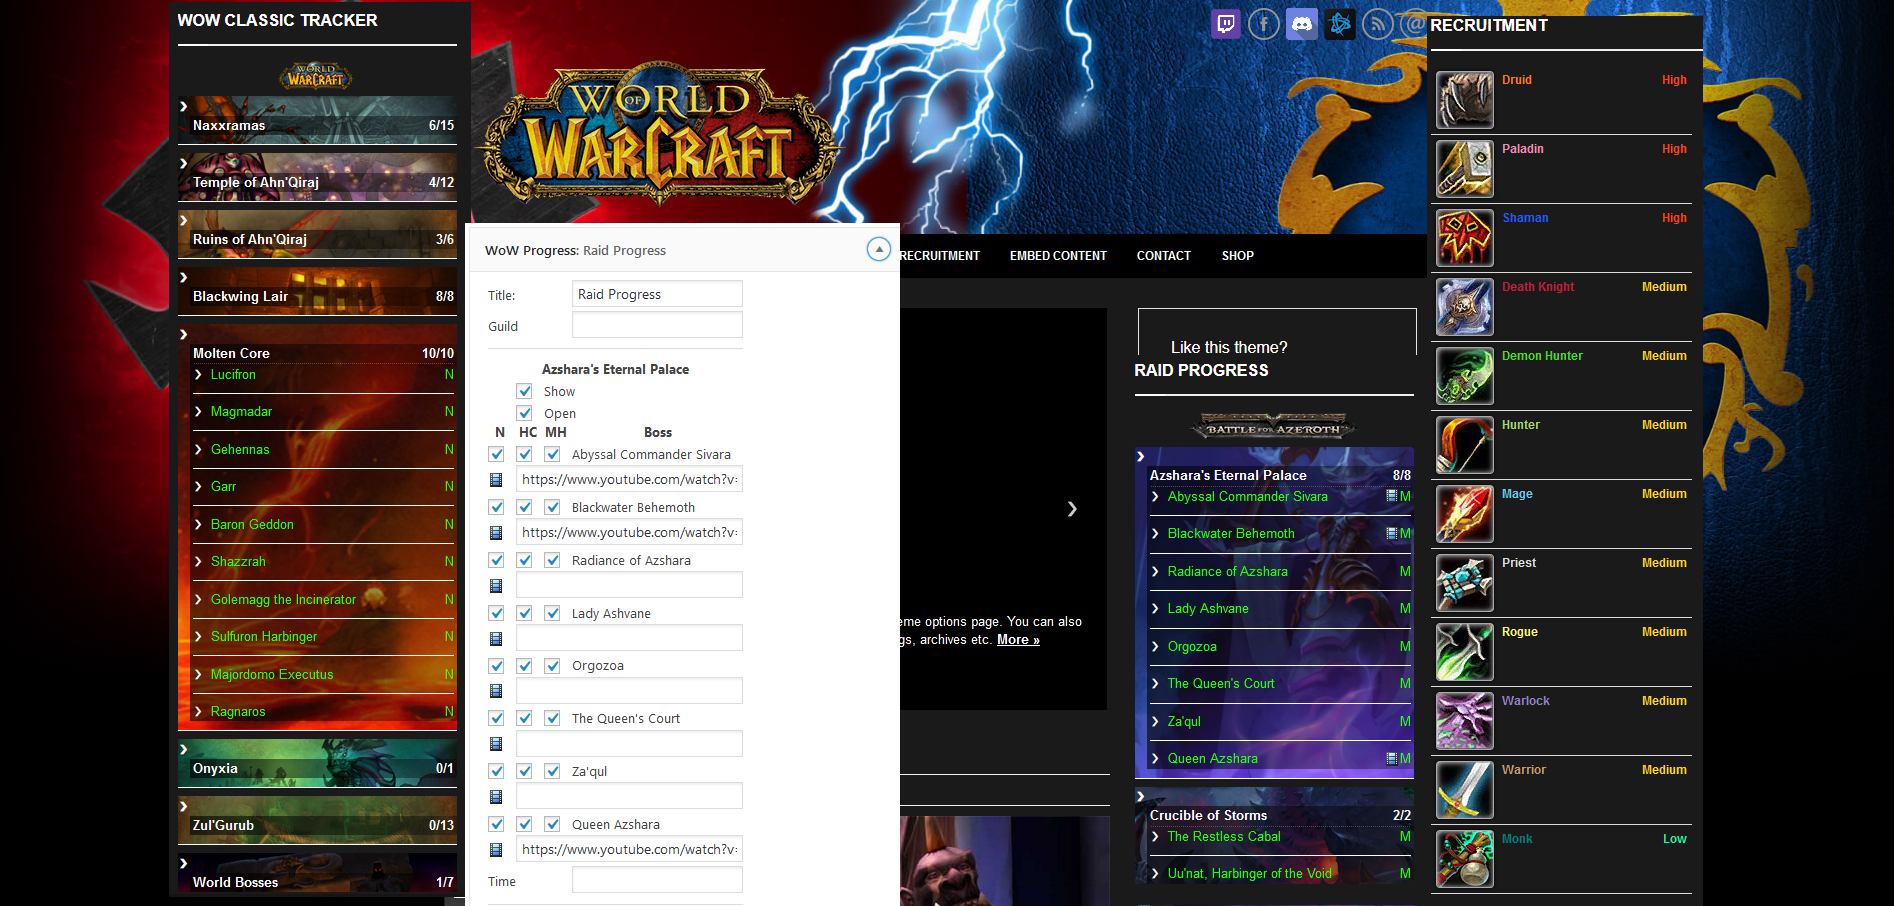Click video icon under Radiance of Azshara

[x=496, y=586]
